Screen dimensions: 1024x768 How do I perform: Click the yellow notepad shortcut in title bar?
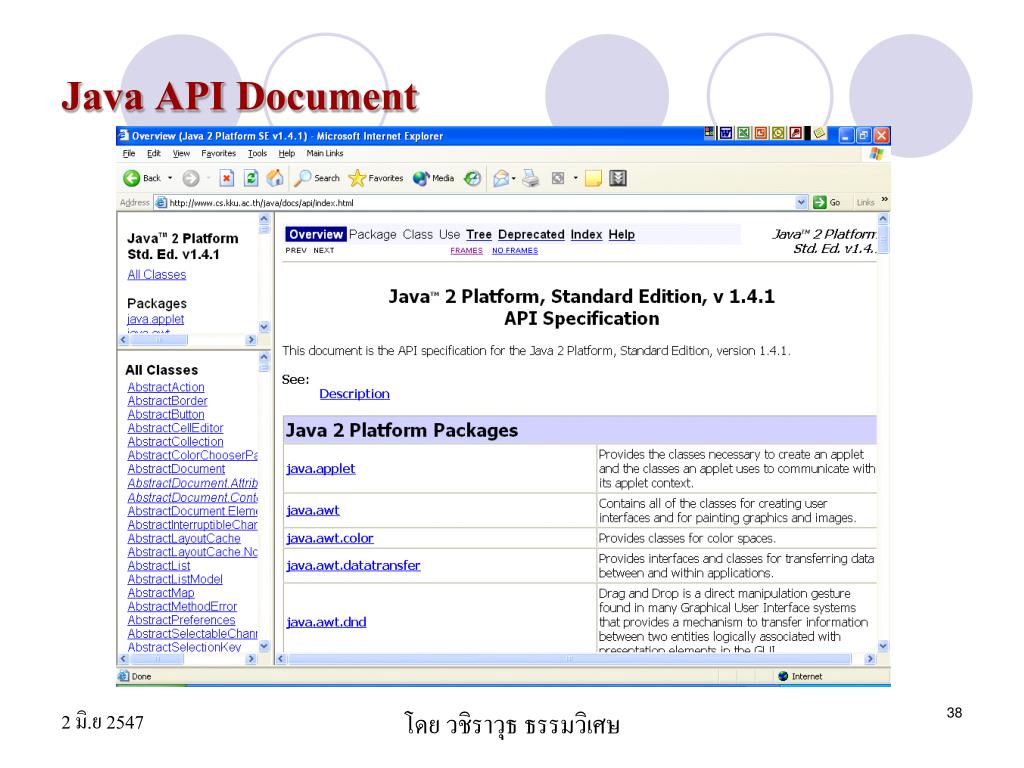(x=819, y=134)
